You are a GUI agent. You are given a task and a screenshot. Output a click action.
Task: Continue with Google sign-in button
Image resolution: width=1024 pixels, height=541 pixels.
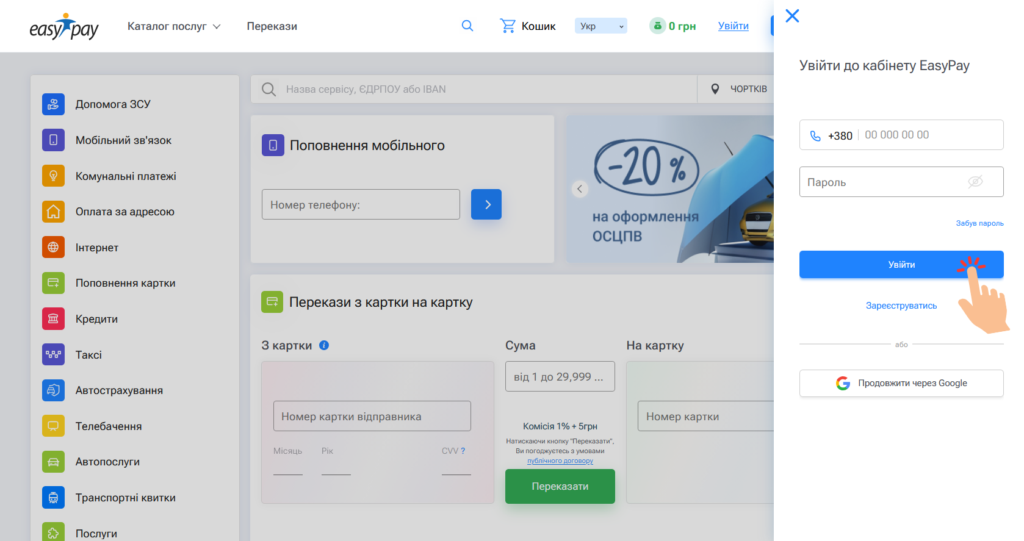click(x=901, y=383)
